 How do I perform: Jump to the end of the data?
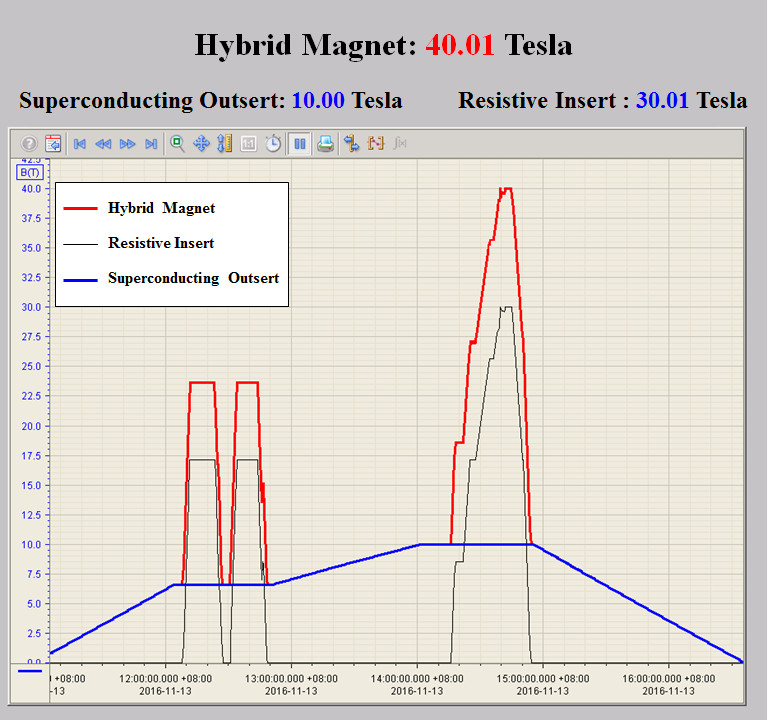[x=151, y=144]
